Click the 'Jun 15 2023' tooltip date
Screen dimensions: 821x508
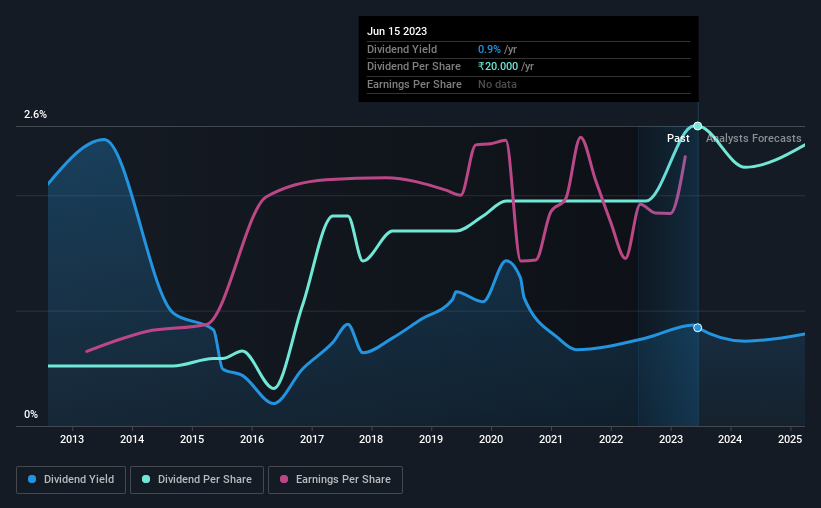coord(397,31)
